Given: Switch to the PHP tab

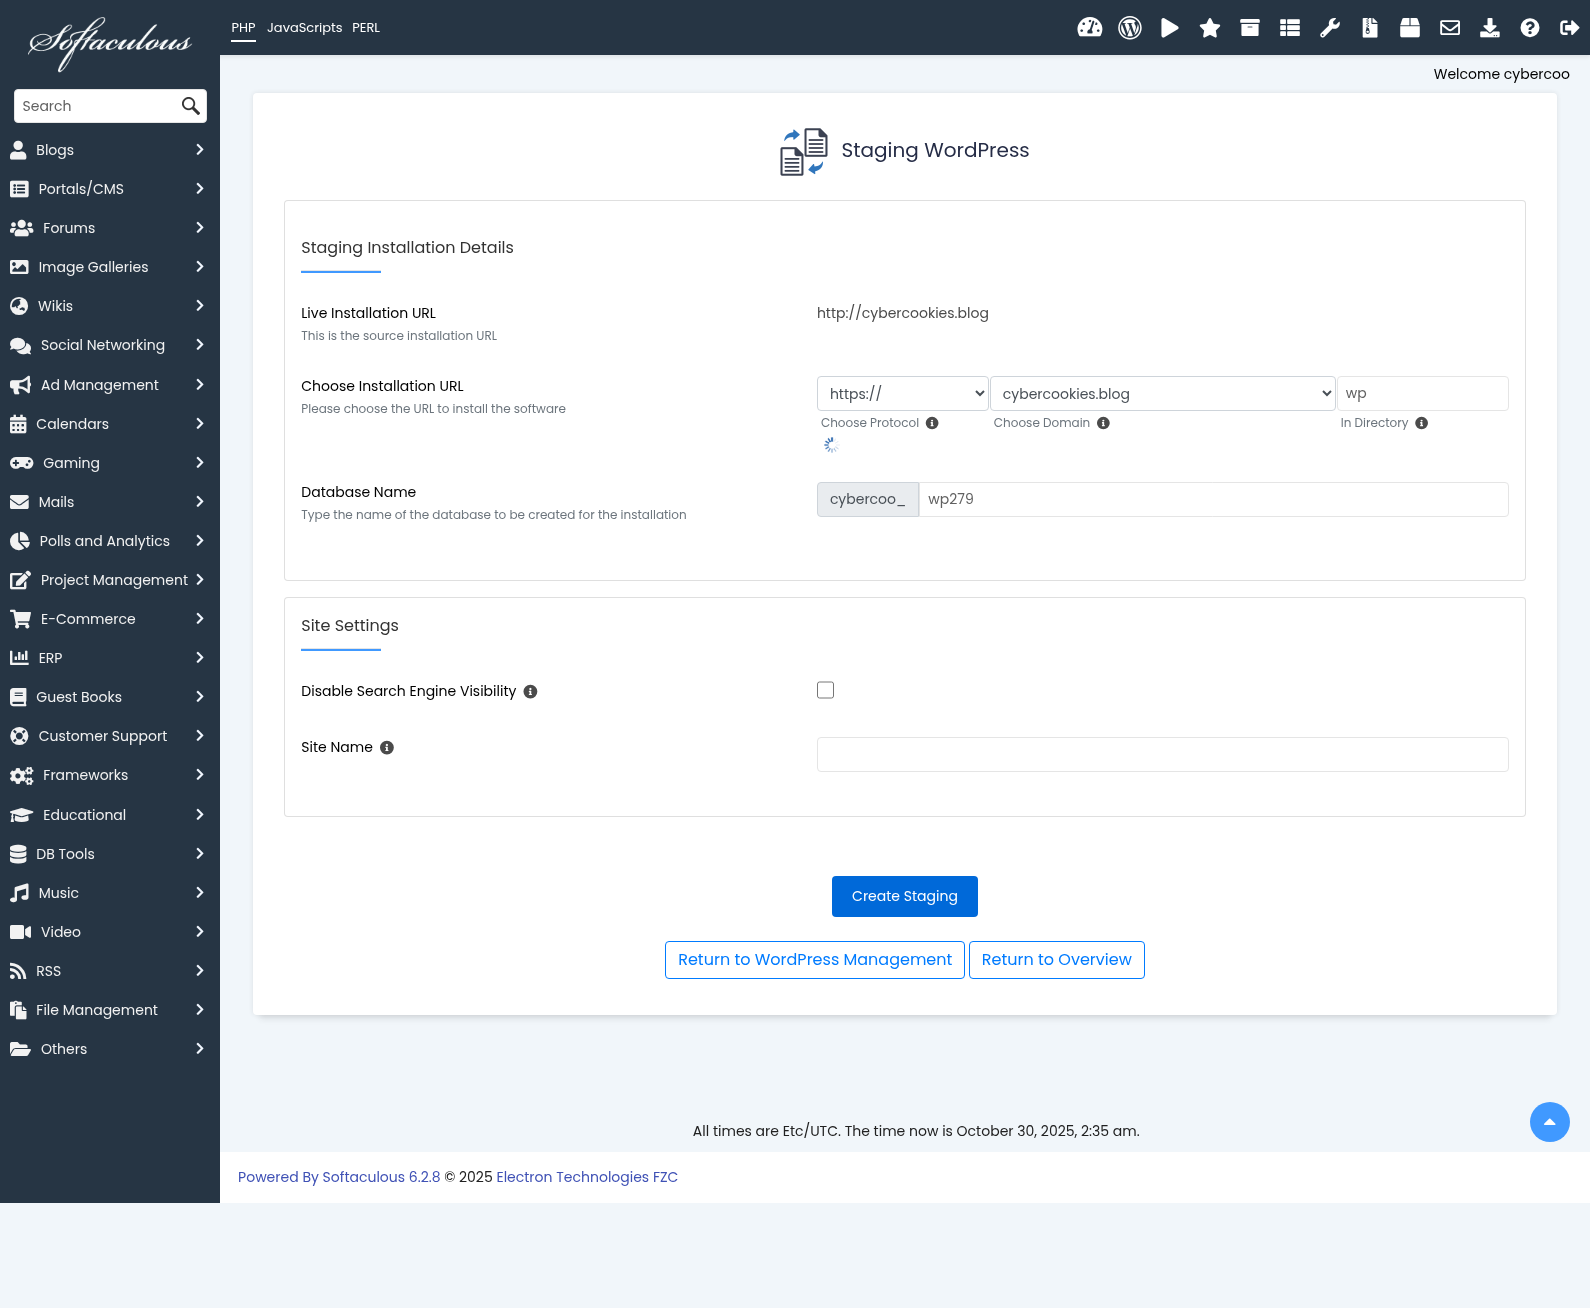Looking at the screenshot, I should pyautogui.click(x=243, y=28).
